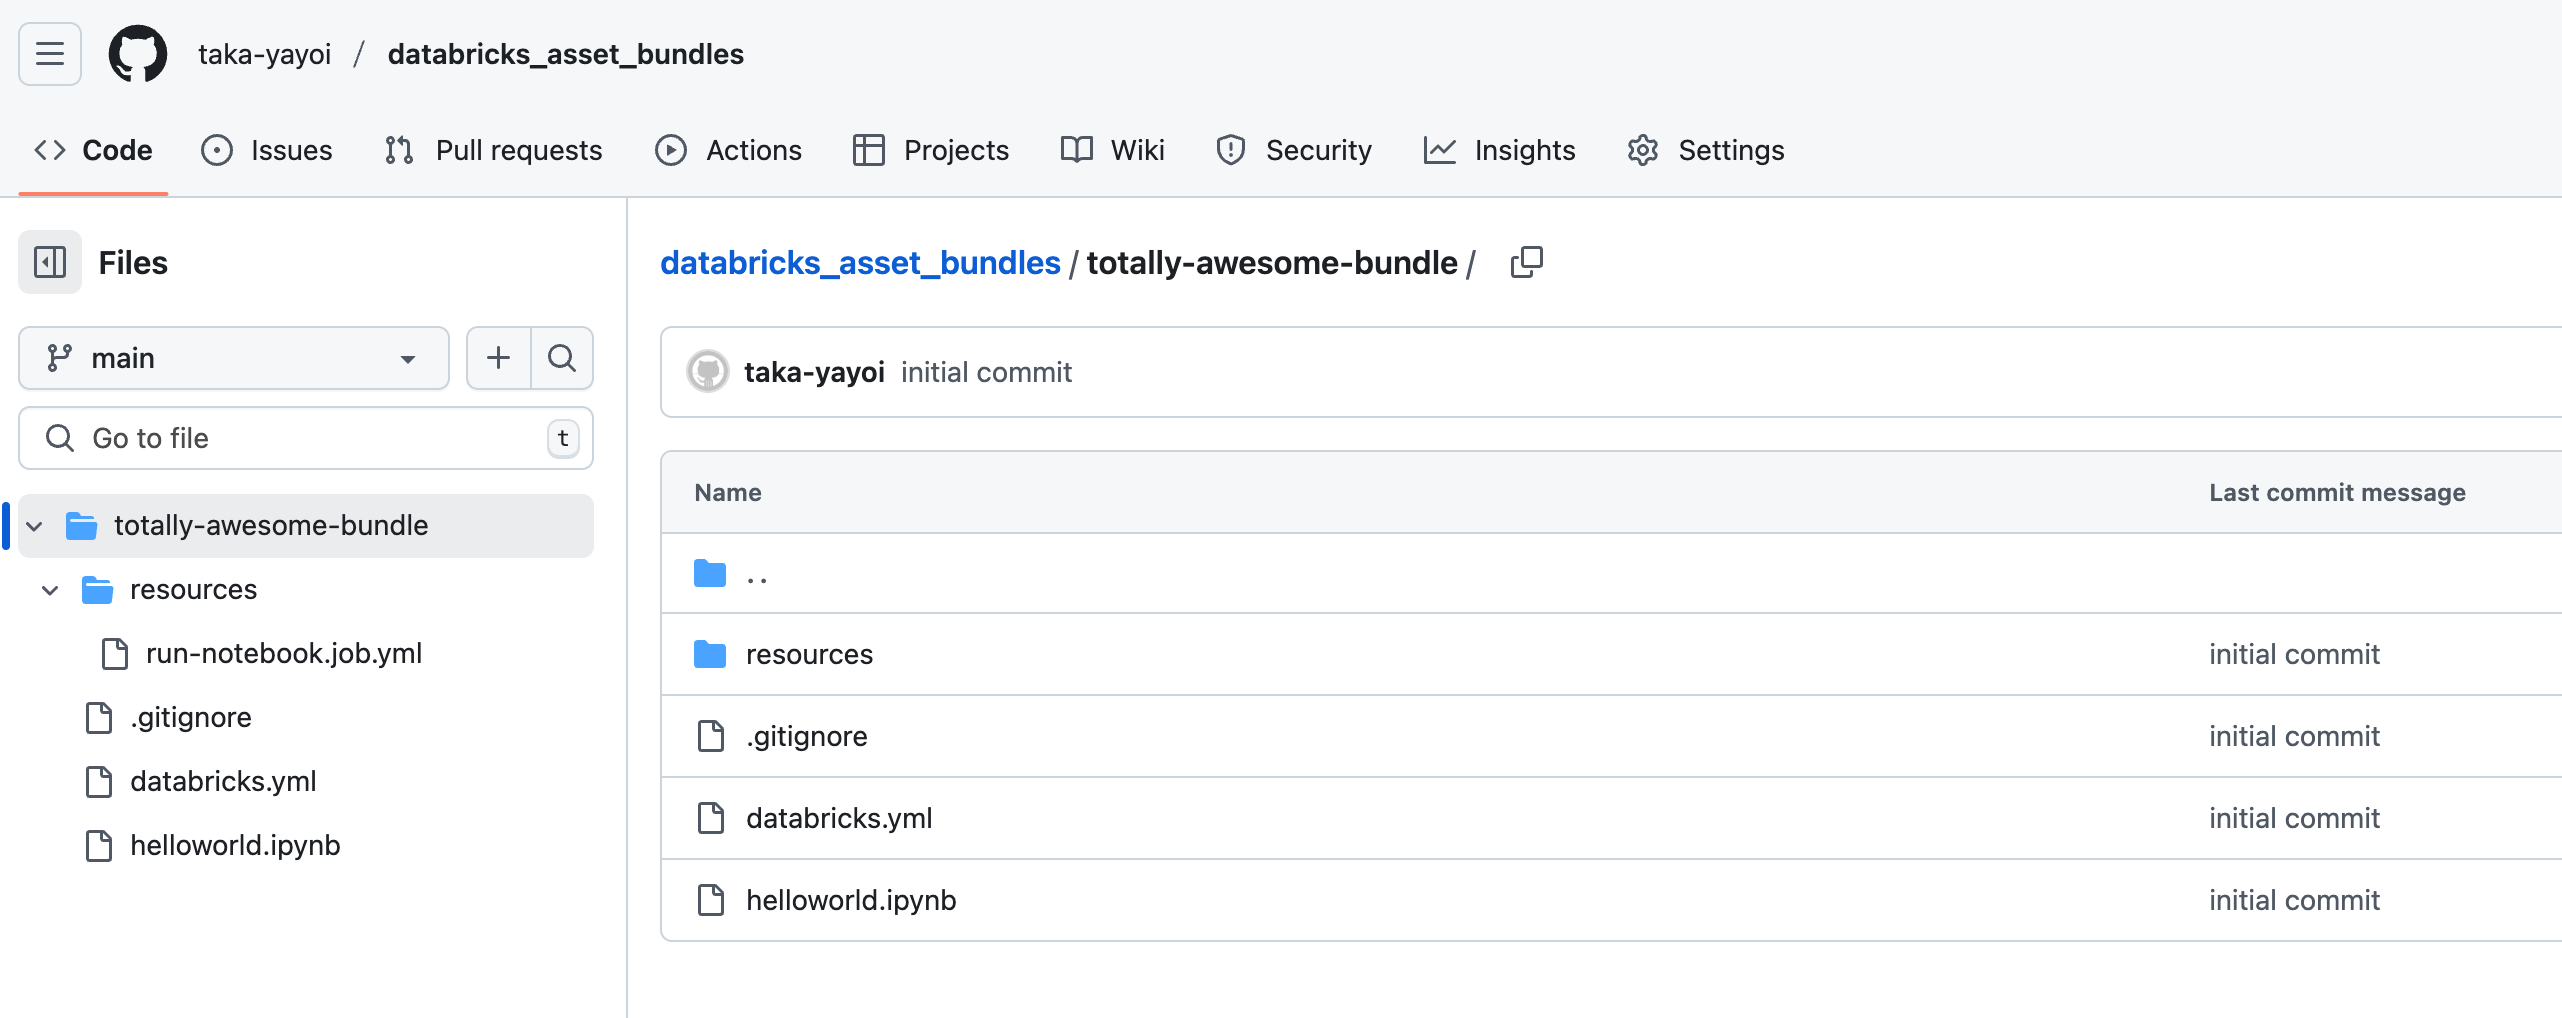Click the GitHub logo home icon
Screen dimensions: 2562x1018
coord(138,54)
